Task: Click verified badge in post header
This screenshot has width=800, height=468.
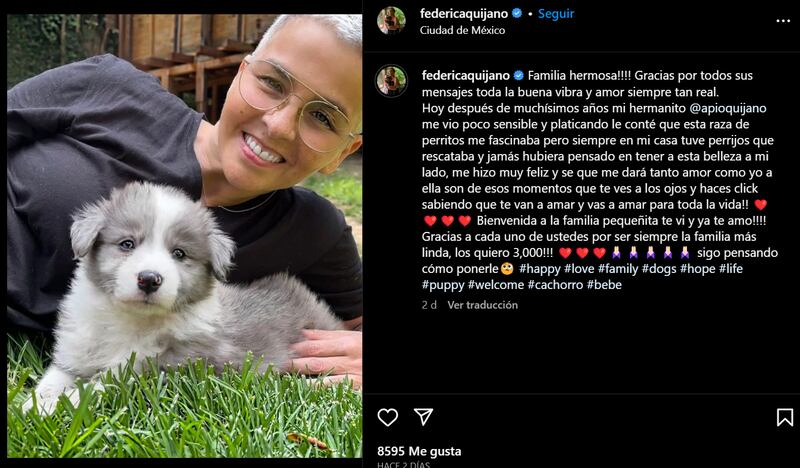Action: [517, 13]
